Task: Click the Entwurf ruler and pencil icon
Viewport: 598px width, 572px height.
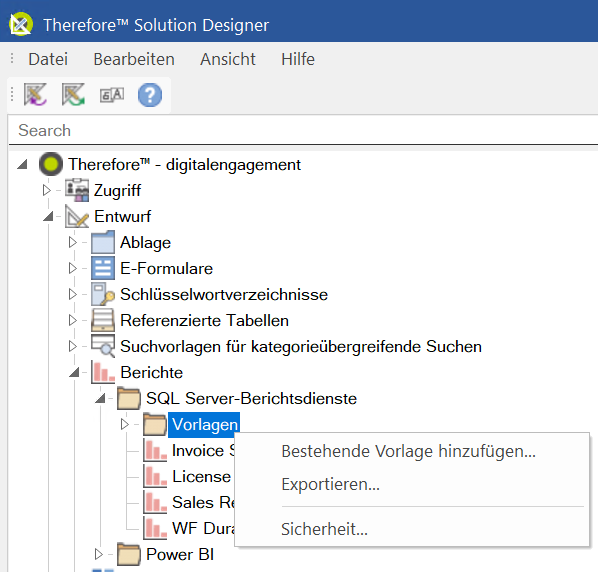Action: pyautogui.click(x=77, y=216)
